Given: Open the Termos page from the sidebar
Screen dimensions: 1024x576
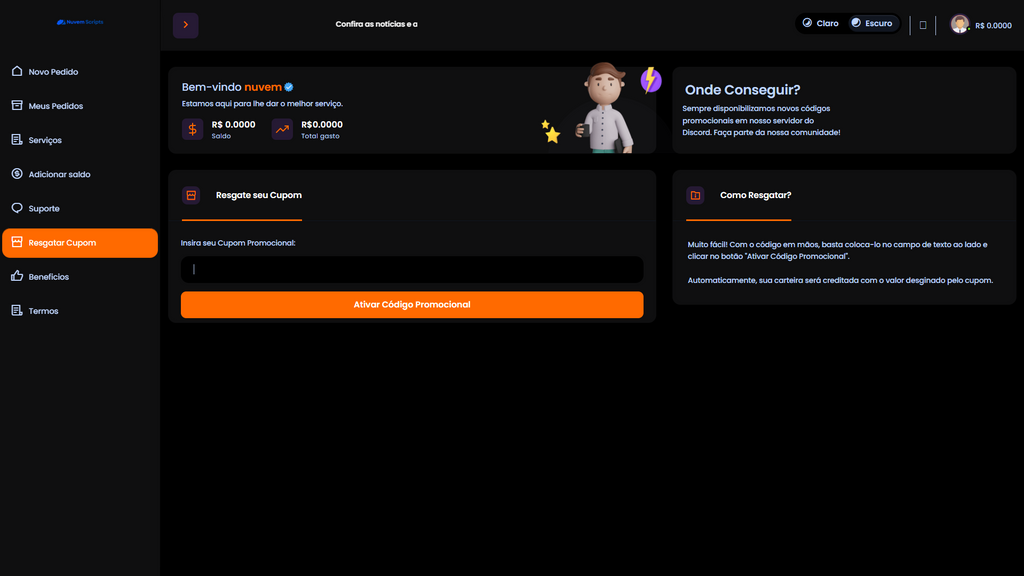Looking at the screenshot, I should click(x=43, y=311).
